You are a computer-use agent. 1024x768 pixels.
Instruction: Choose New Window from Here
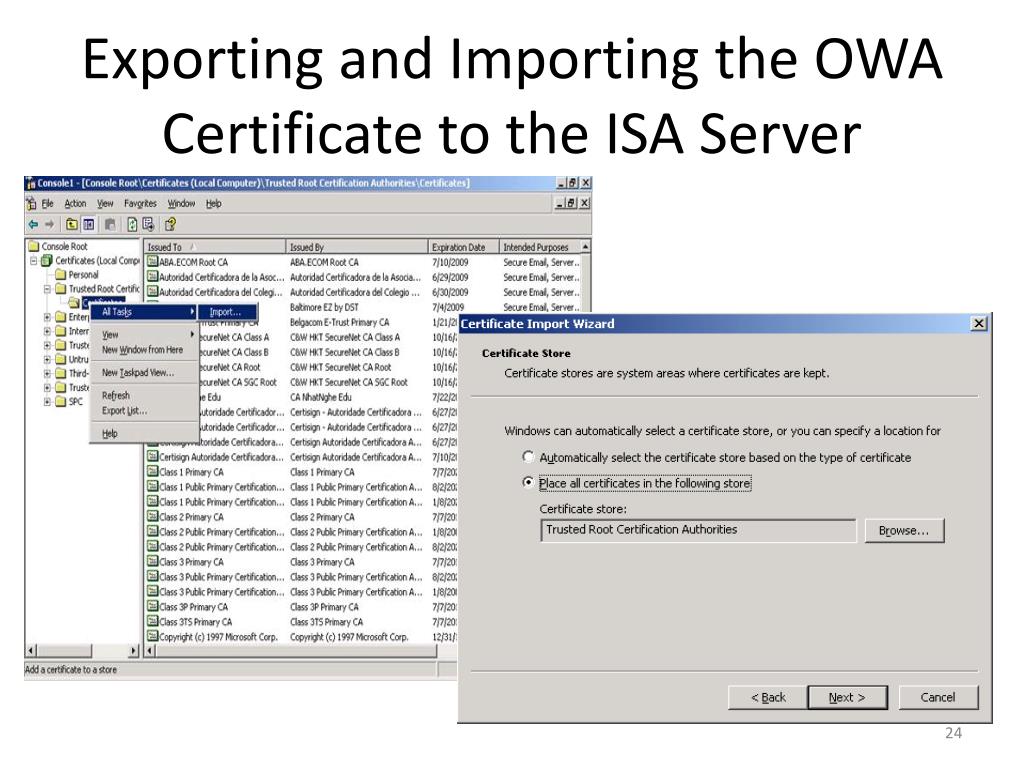[x=144, y=350]
